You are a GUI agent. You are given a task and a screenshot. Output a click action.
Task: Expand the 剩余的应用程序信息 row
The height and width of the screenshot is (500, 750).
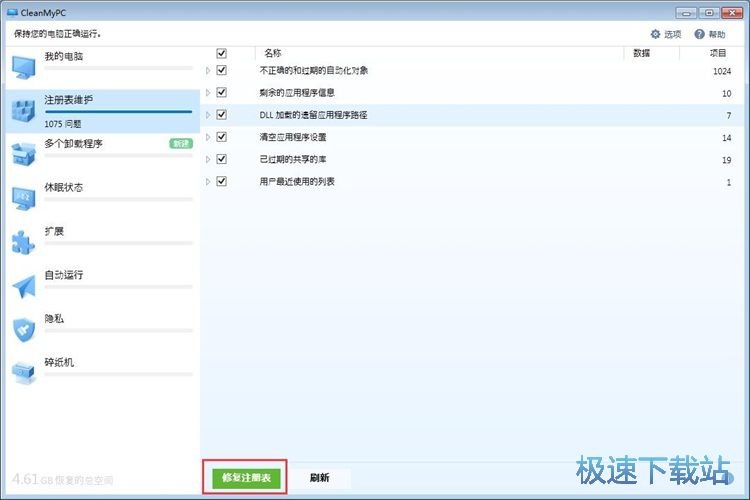pyautogui.click(x=208, y=92)
